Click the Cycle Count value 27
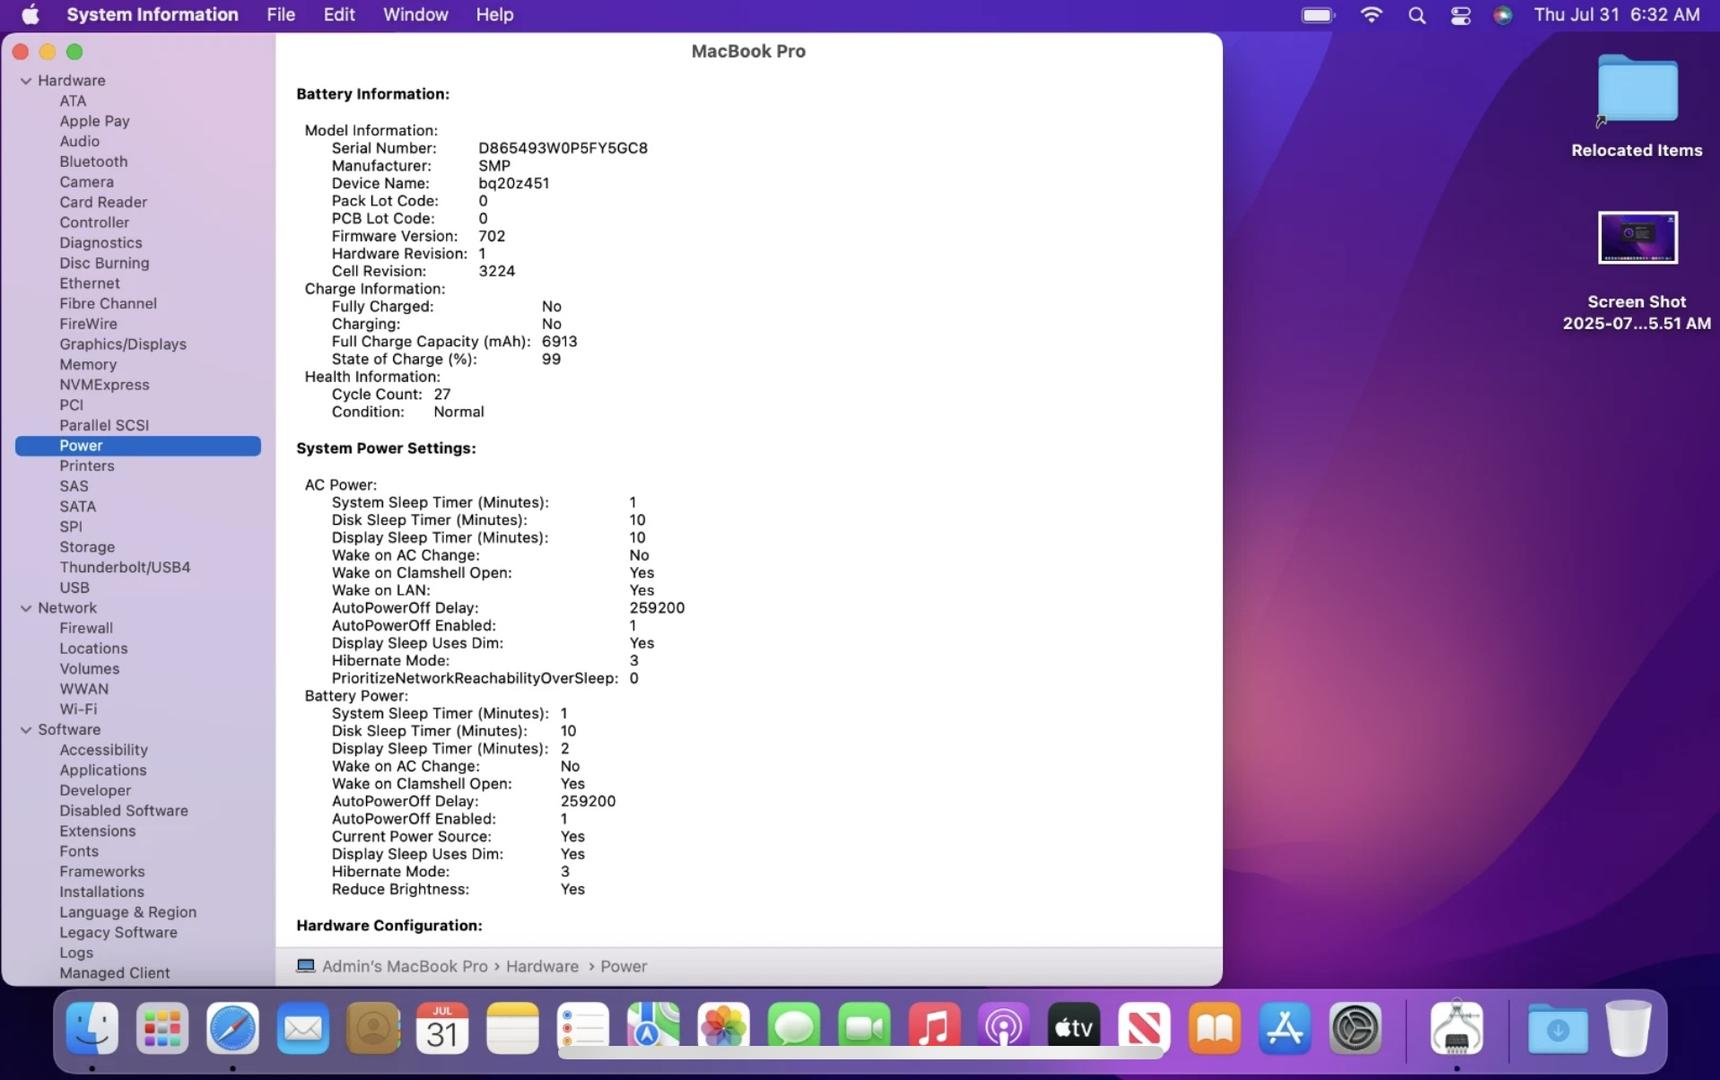This screenshot has width=1720, height=1080. pos(442,395)
